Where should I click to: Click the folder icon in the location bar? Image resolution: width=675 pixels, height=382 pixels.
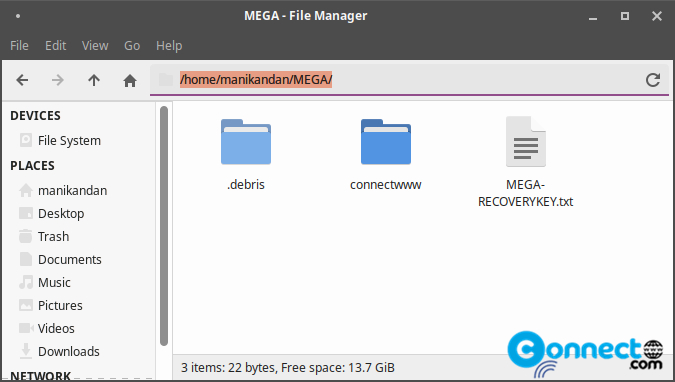click(165, 80)
